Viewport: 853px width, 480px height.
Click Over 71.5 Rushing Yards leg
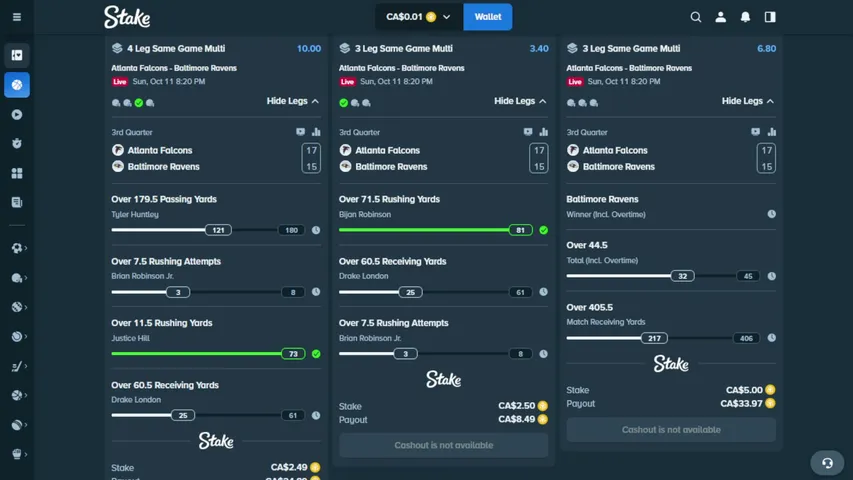(389, 199)
